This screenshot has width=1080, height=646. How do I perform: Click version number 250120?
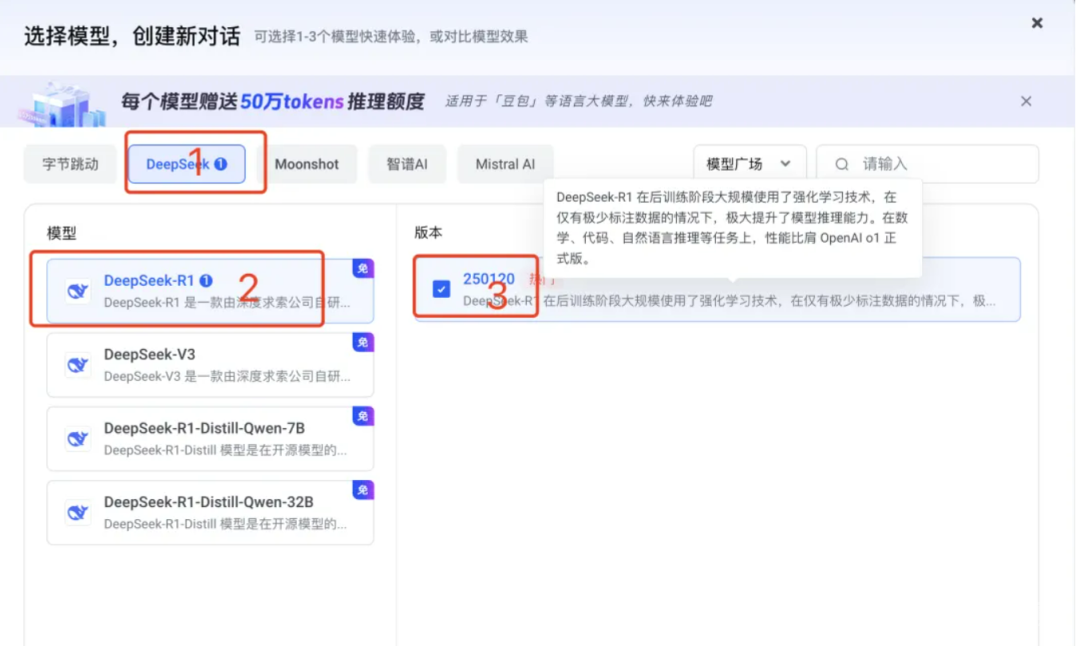click(x=488, y=279)
